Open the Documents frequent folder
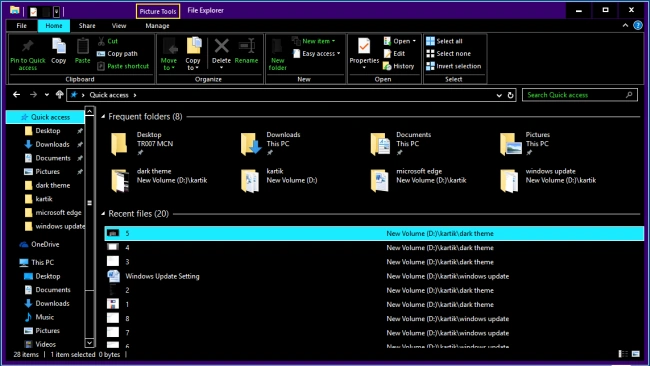Viewport: 650px width, 366px height. [x=401, y=143]
